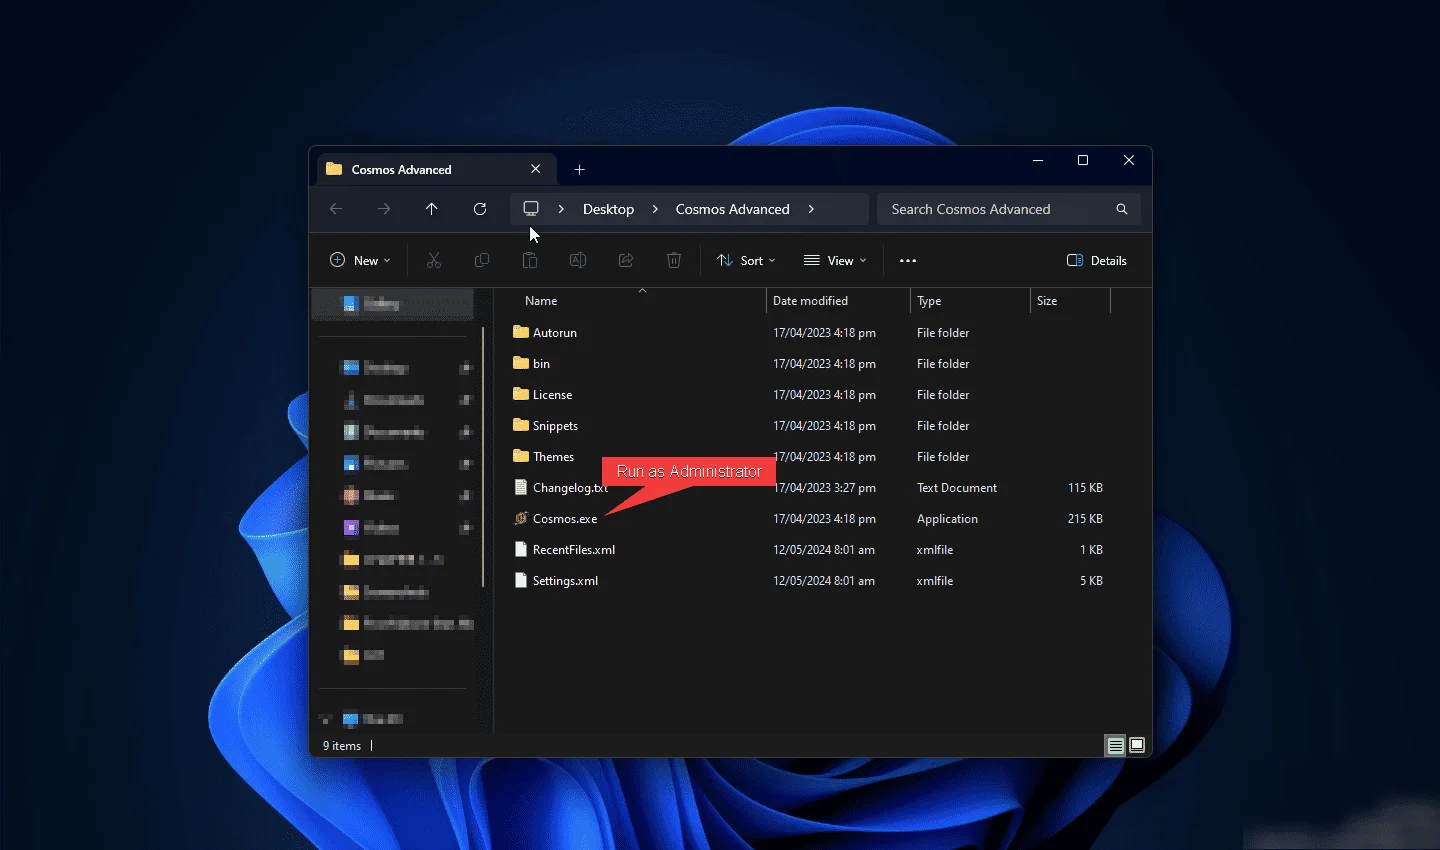Open the Desktop breadcrumb in address bar

point(608,209)
